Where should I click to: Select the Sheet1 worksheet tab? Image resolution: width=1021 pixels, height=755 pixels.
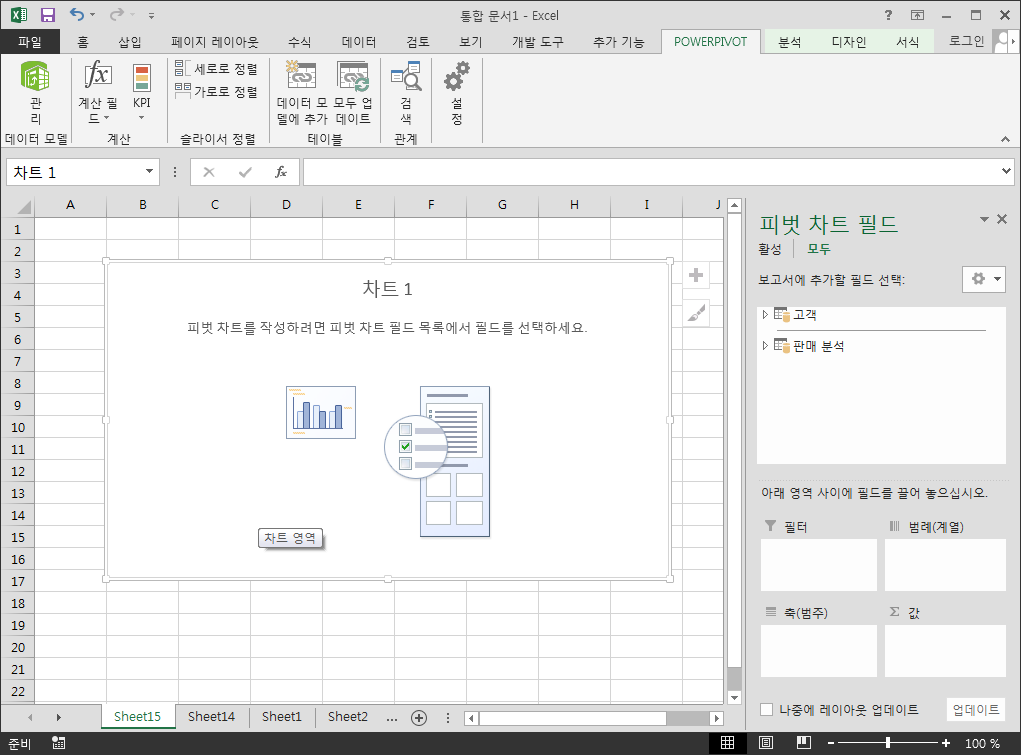click(281, 717)
